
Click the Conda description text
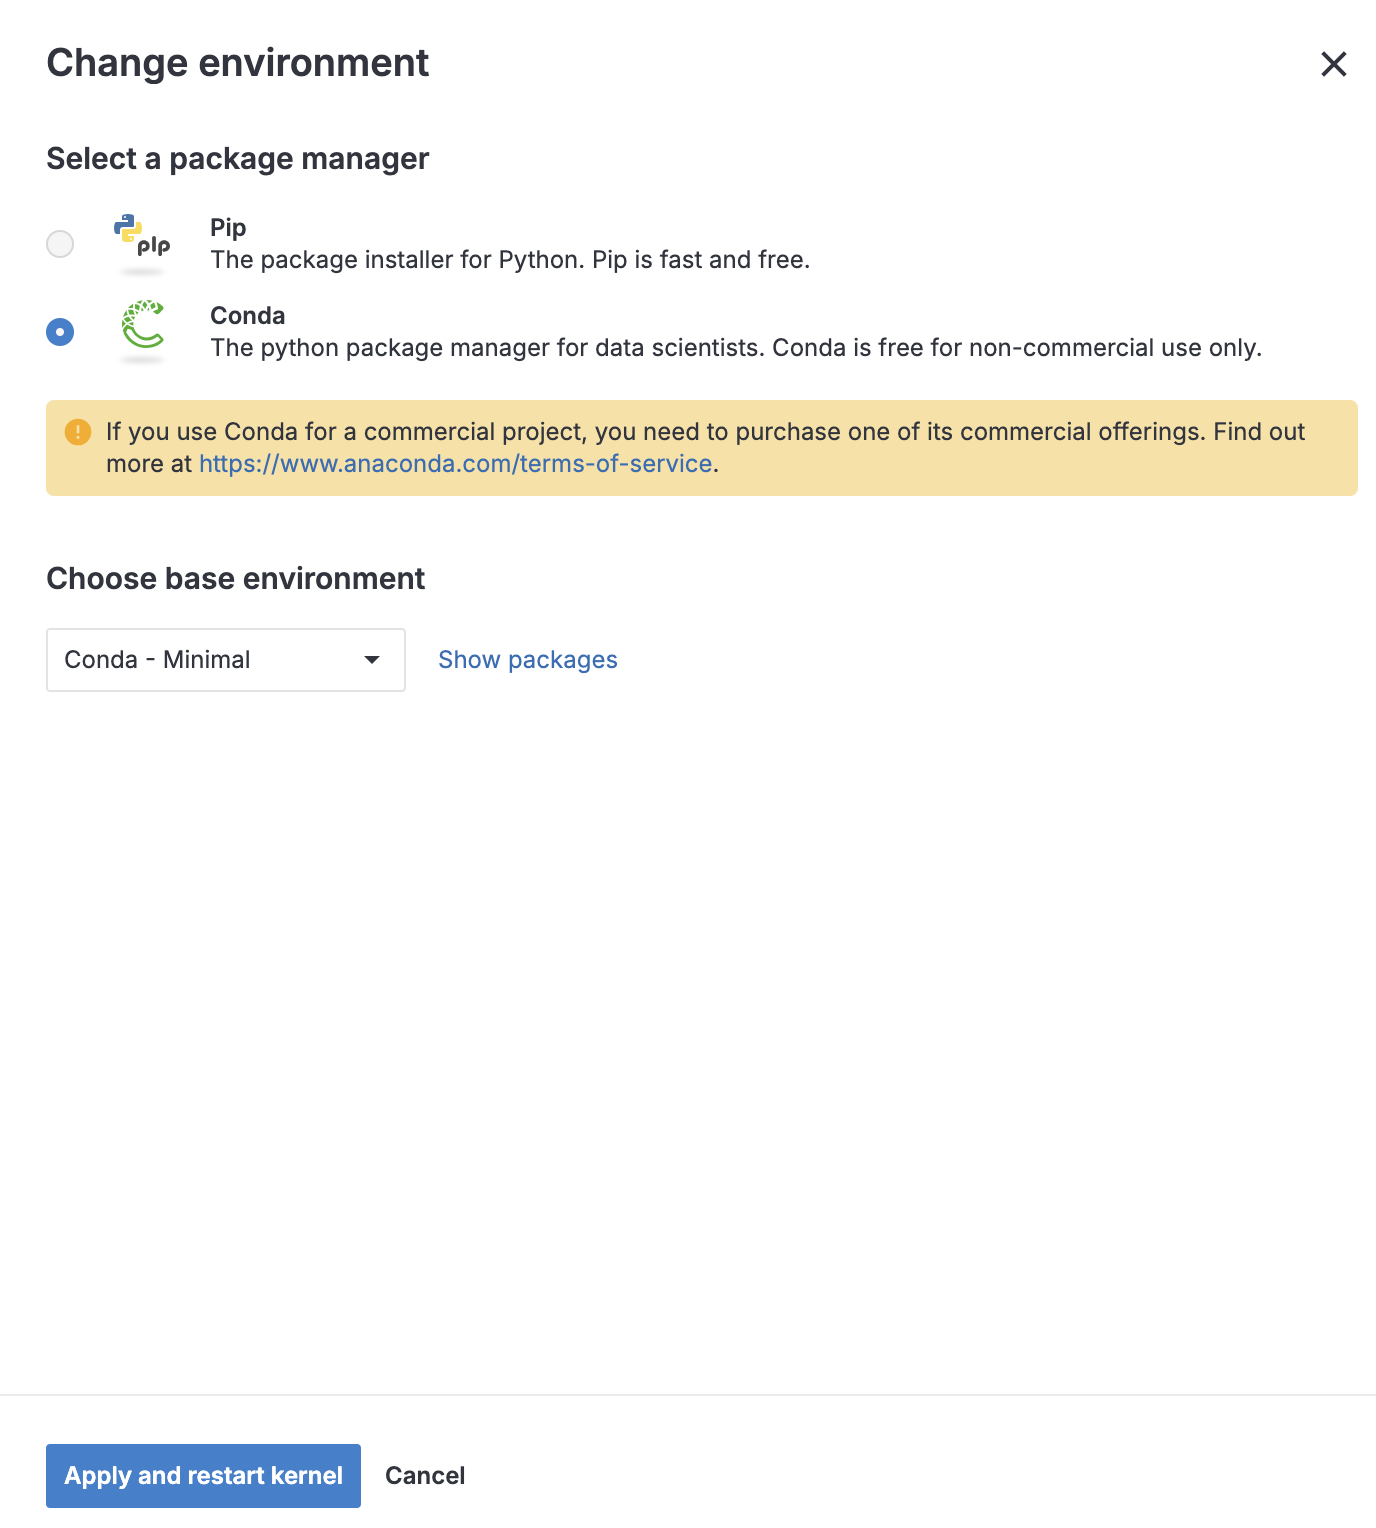pyautogui.click(x=736, y=348)
